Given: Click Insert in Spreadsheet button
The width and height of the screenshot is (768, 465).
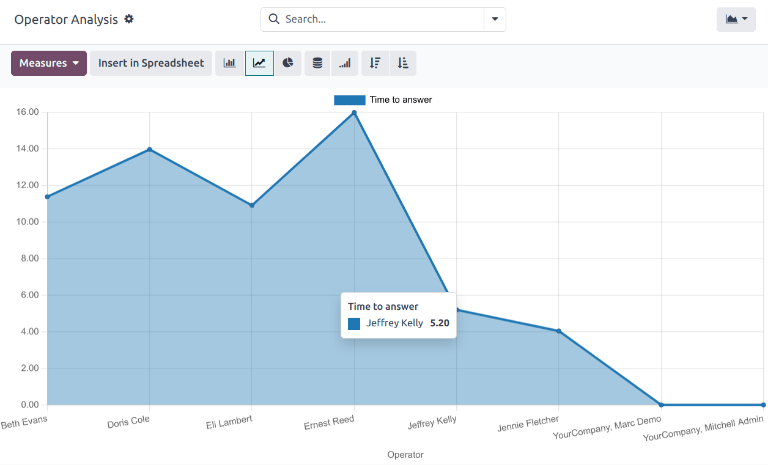Looking at the screenshot, I should (151, 63).
